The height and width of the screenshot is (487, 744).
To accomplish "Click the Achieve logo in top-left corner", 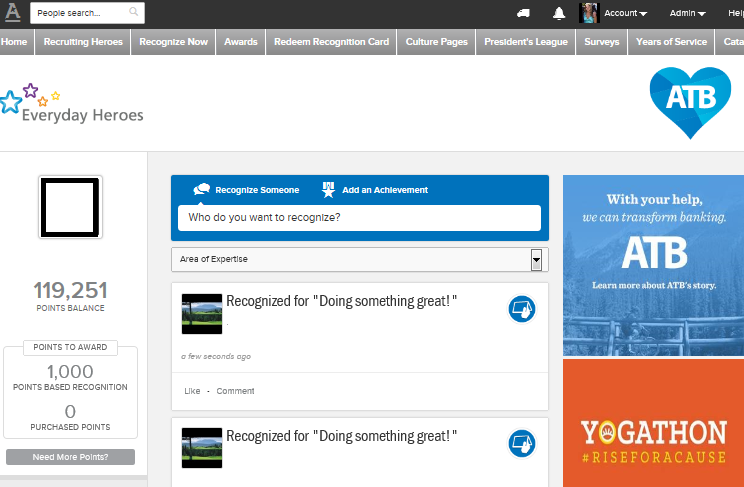I will pyautogui.click(x=12, y=12).
